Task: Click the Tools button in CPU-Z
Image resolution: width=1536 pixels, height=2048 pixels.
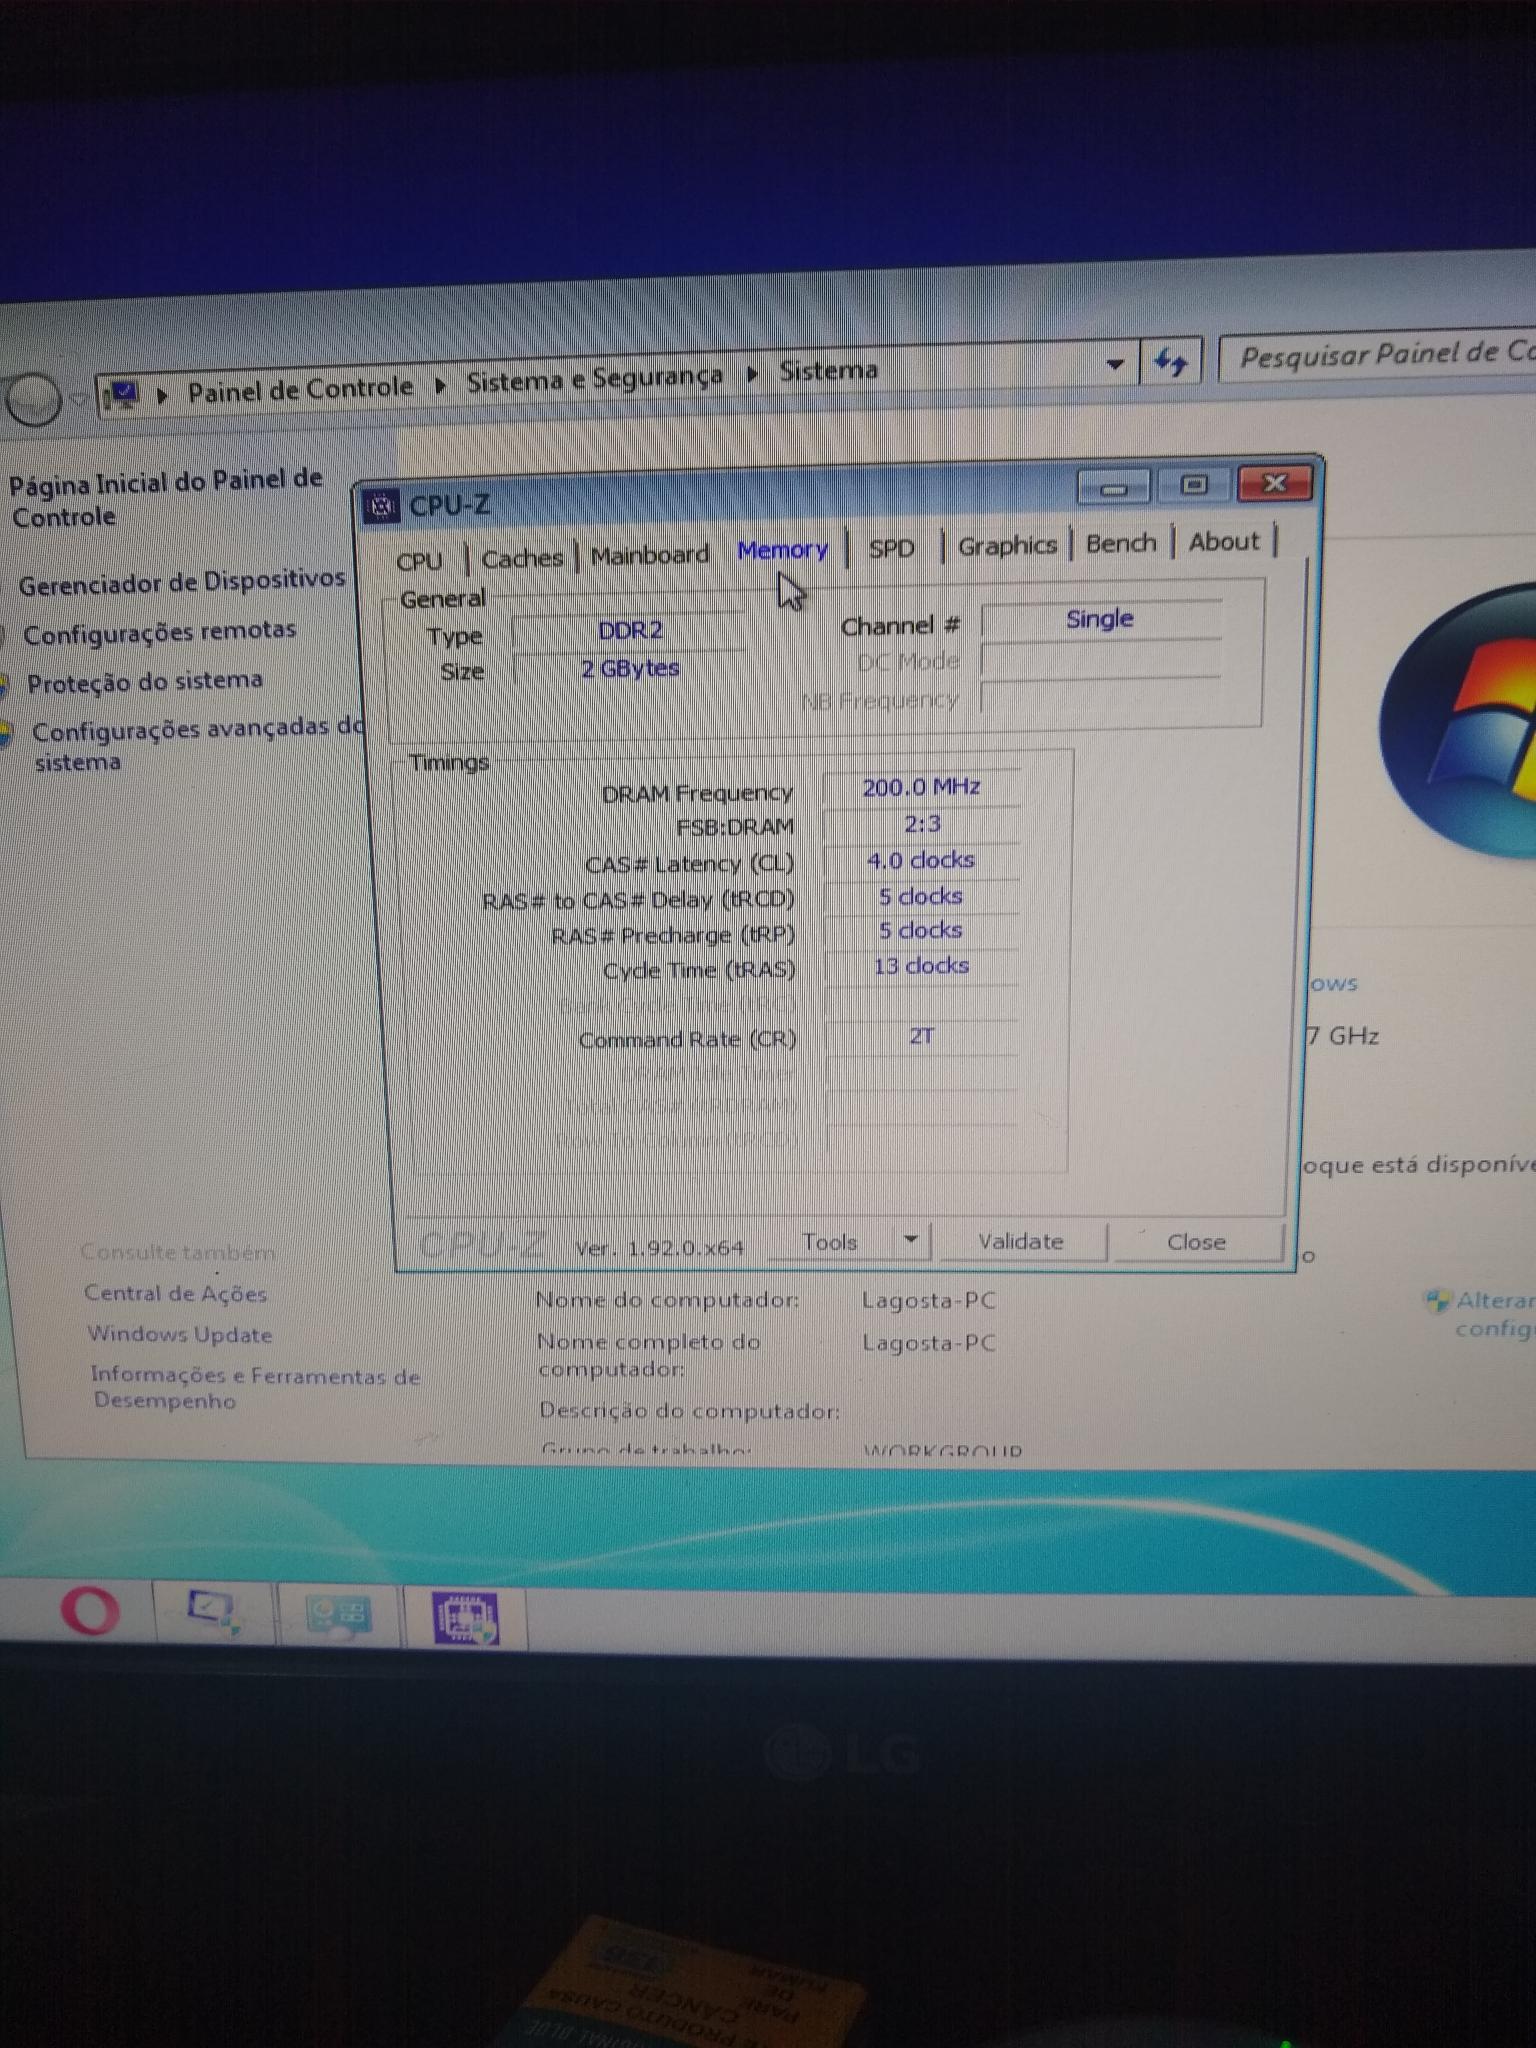Action: click(830, 1243)
